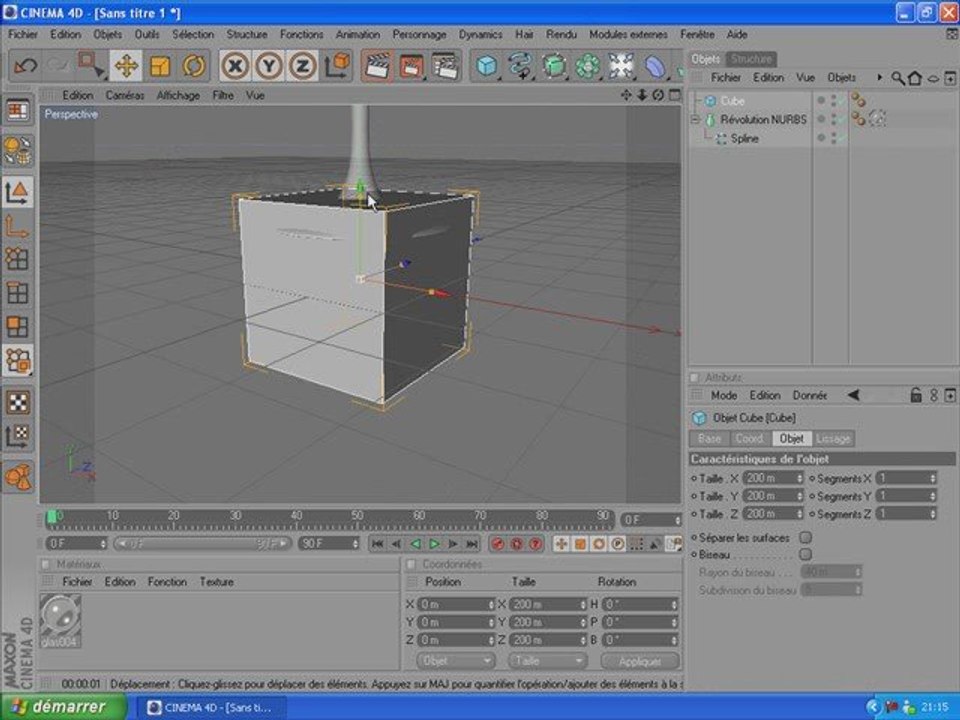Open the array modeling objects icon
The image size is (960, 720).
click(x=587, y=66)
